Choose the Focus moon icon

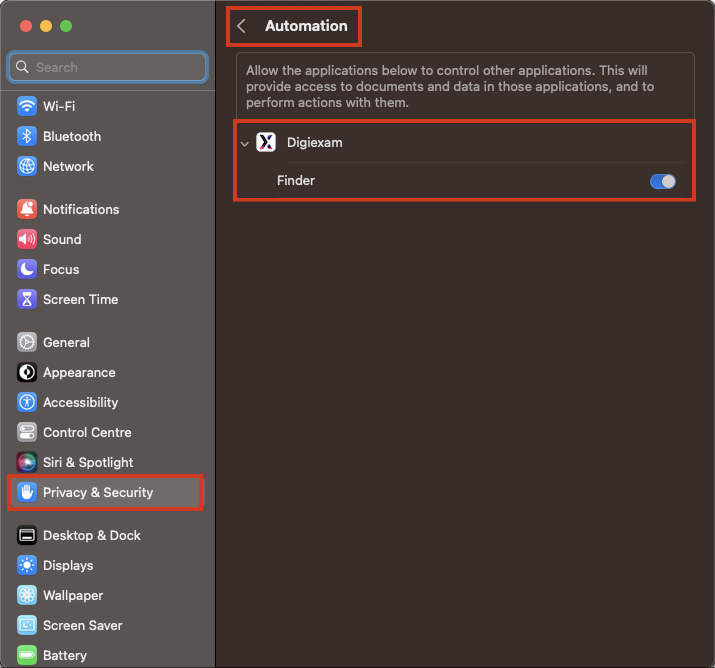point(27,269)
